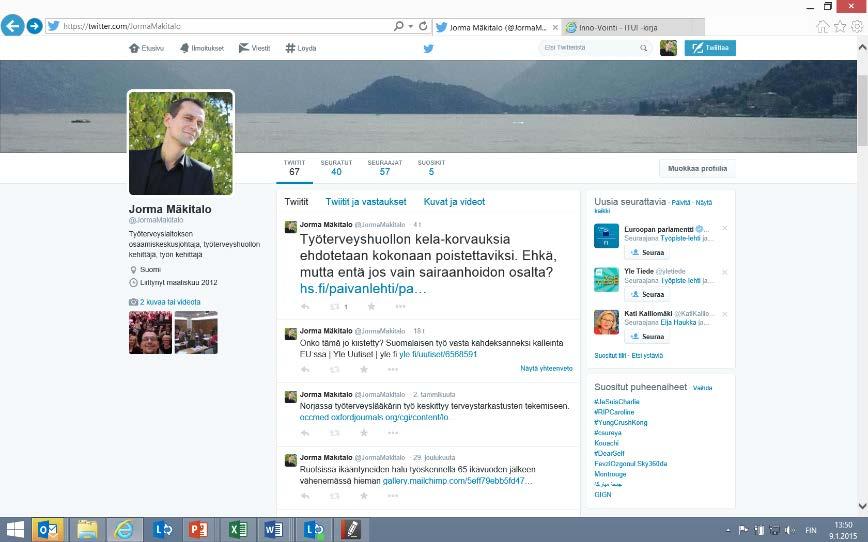Open the large profile photo
868x542 pixels.
pyautogui.click(x=181, y=143)
